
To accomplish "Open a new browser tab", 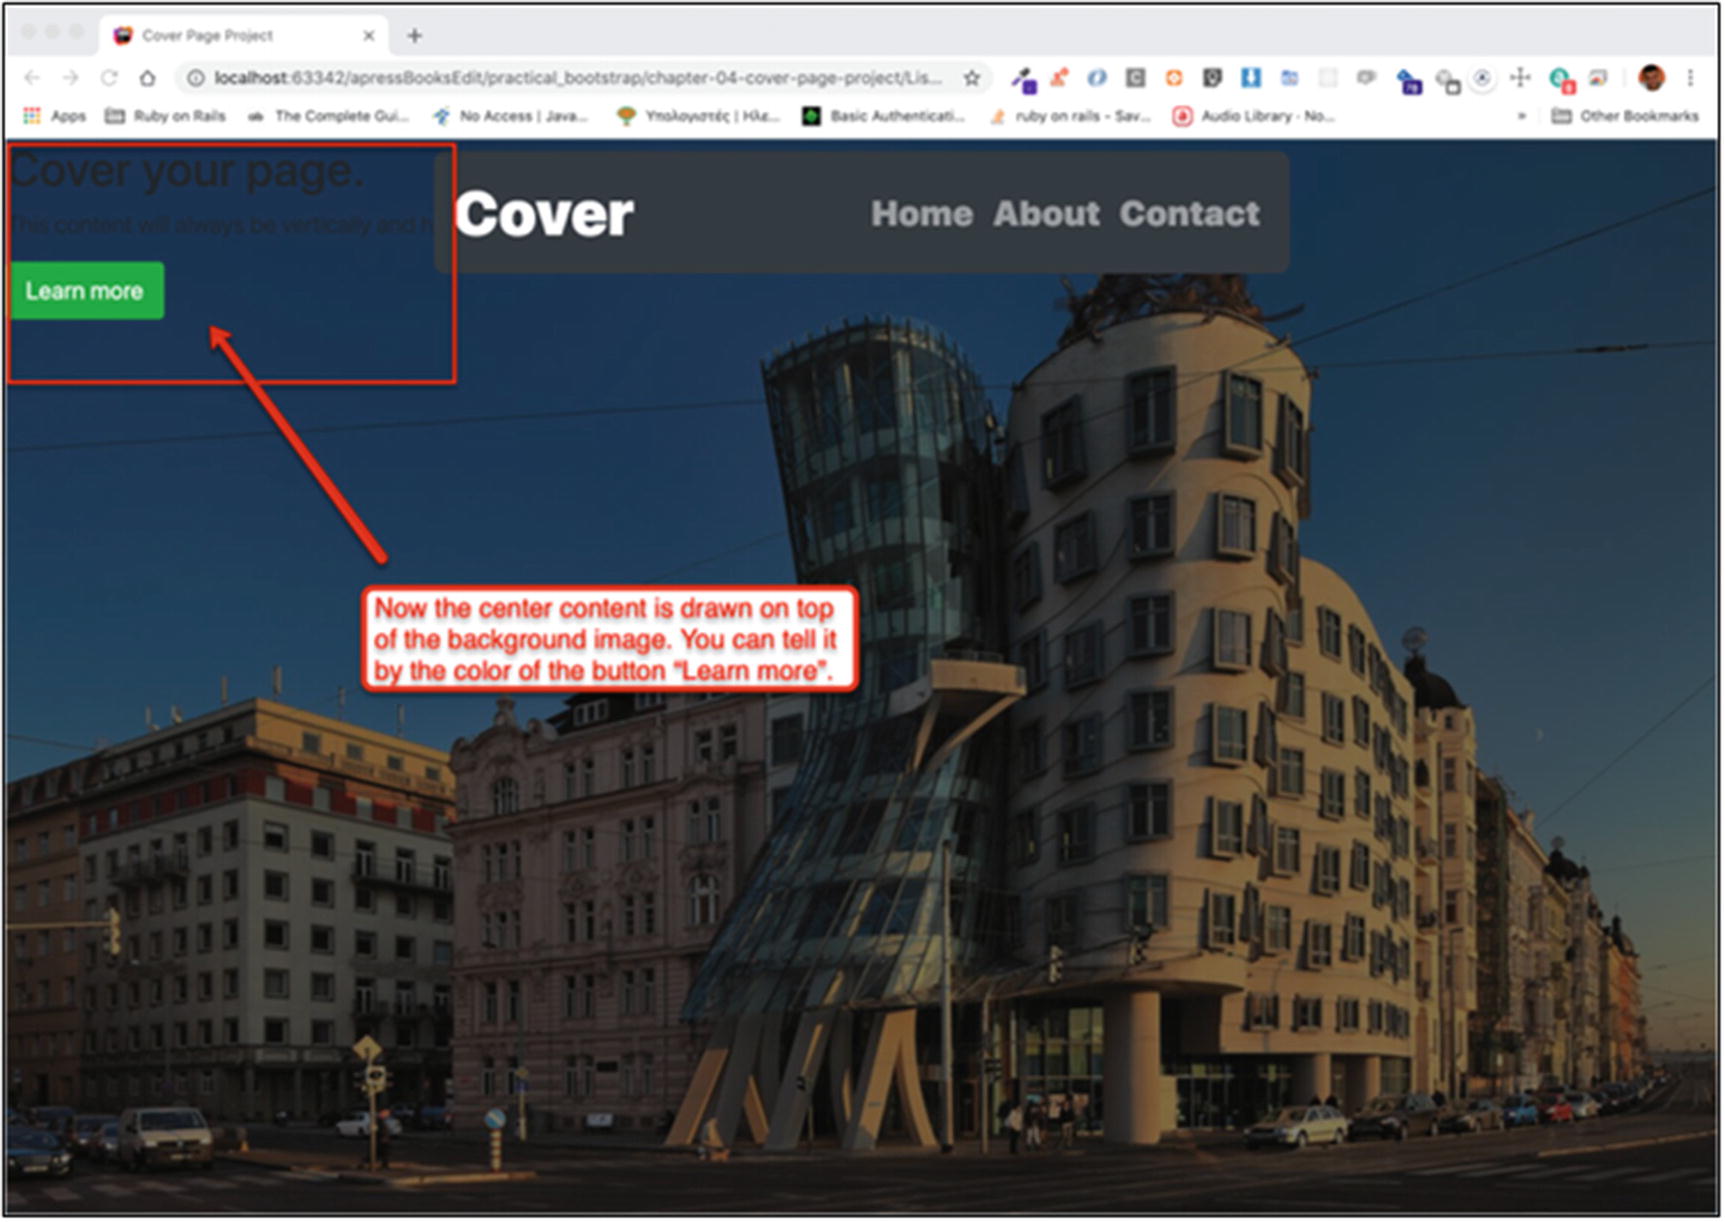I will (414, 36).
